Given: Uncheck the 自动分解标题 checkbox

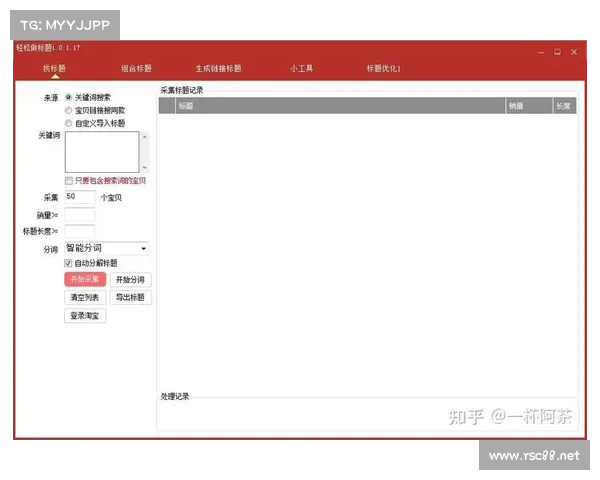Looking at the screenshot, I should [x=69, y=263].
